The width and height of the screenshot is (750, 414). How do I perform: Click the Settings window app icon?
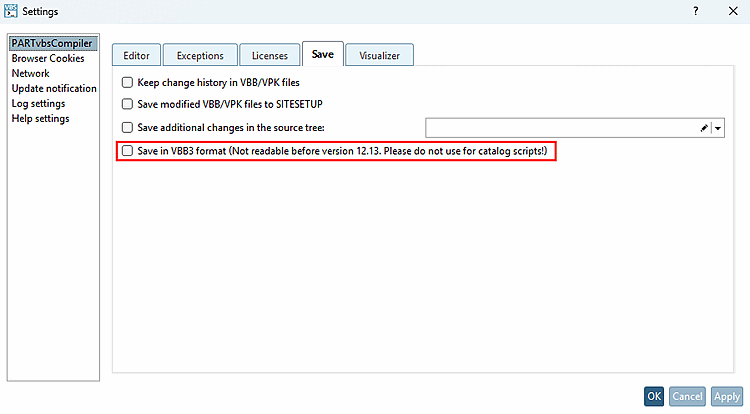11,11
